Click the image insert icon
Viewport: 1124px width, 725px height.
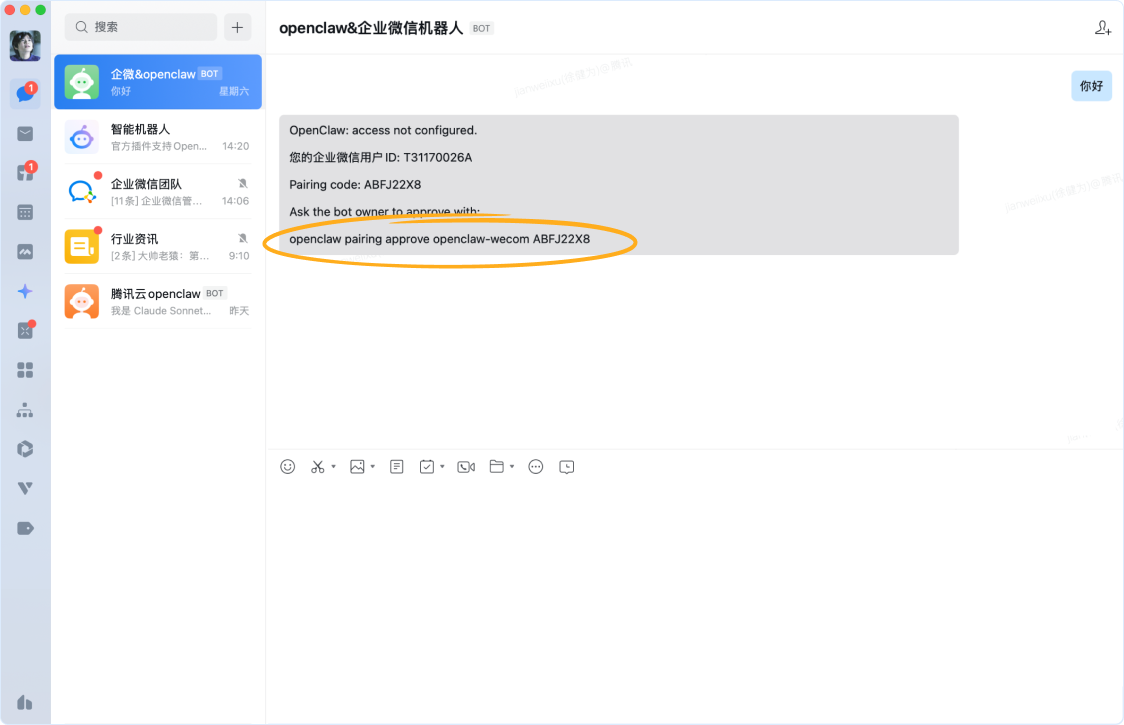point(357,467)
